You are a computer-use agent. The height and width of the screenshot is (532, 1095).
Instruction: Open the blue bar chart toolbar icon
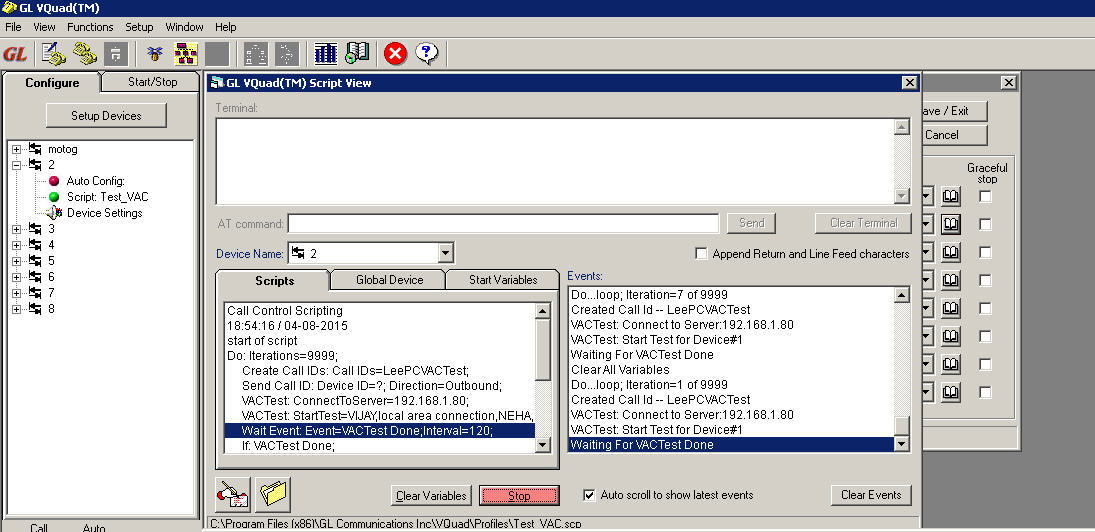tap(325, 54)
